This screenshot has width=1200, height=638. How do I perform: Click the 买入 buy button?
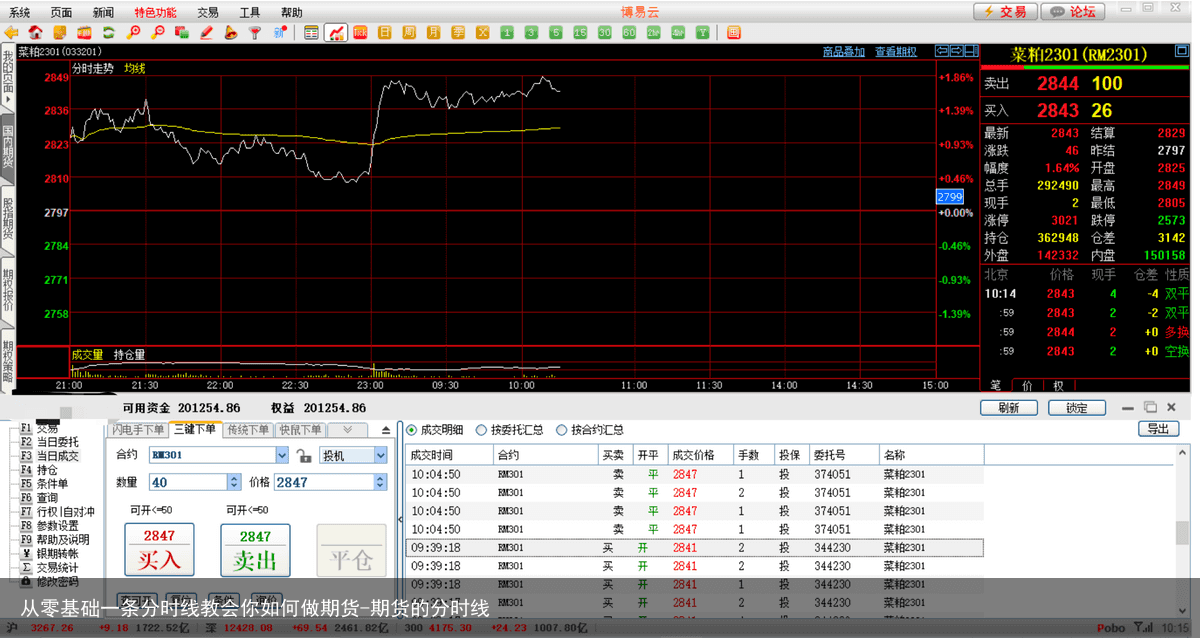point(159,550)
